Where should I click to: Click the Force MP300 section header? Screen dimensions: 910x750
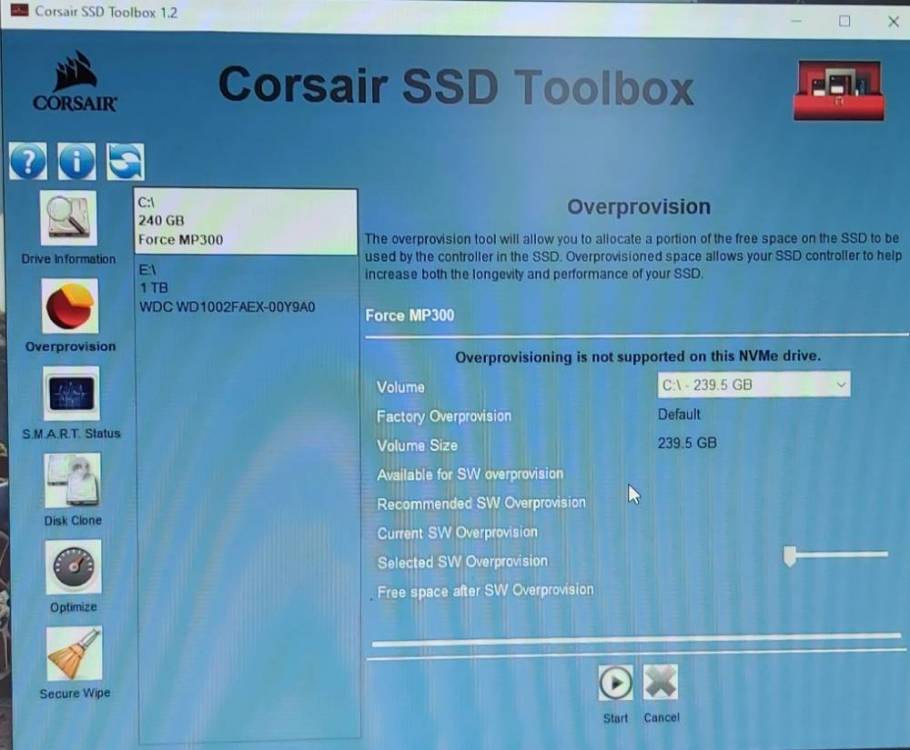click(410, 315)
